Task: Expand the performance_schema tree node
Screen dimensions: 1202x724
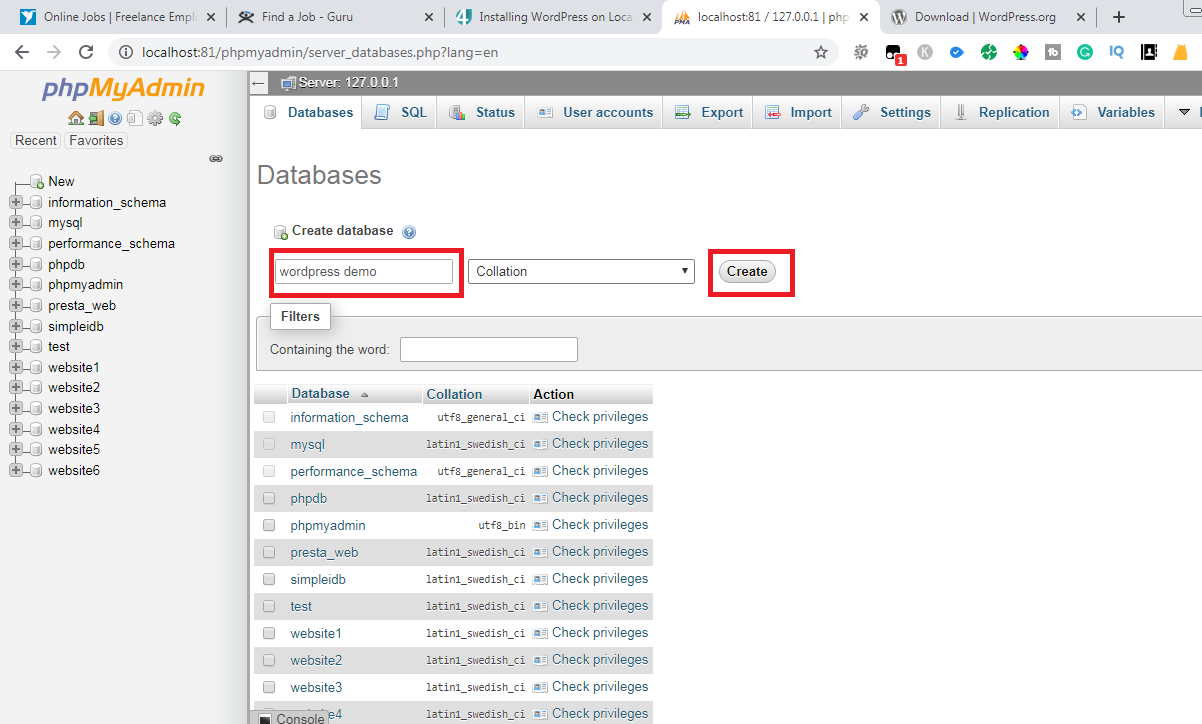Action: pyautogui.click(x=16, y=243)
